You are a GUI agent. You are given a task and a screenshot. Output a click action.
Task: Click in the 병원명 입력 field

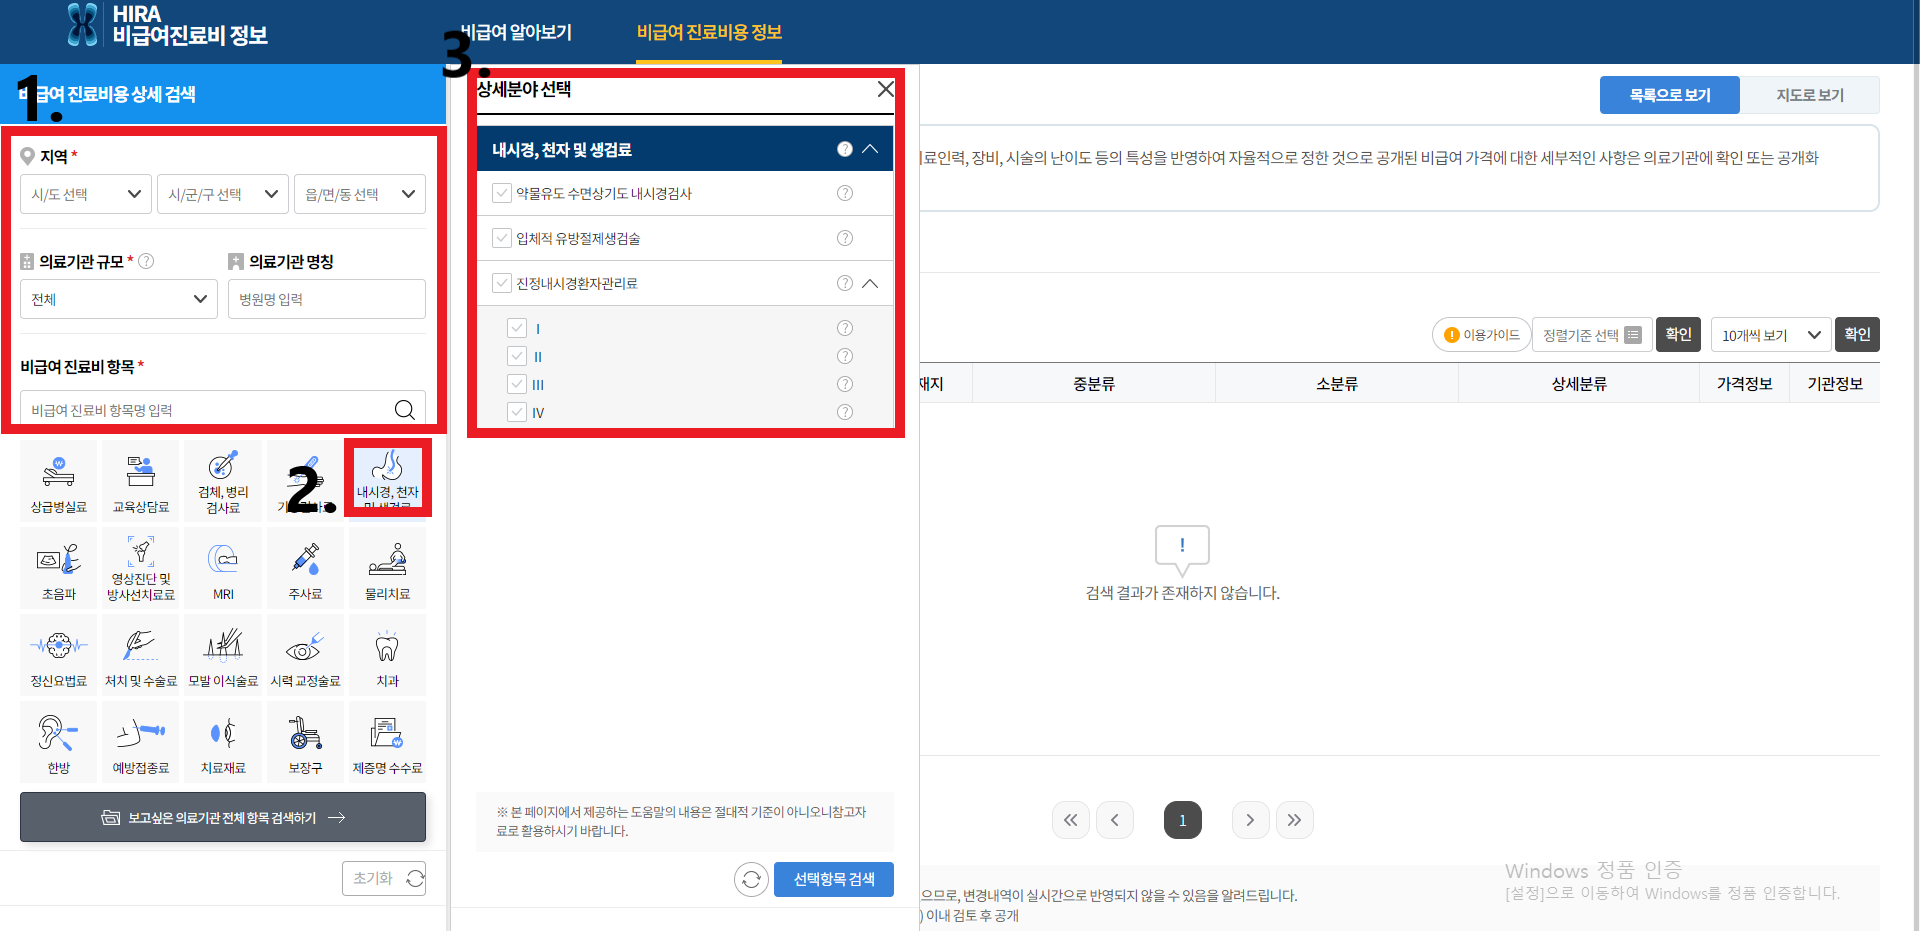(x=327, y=299)
